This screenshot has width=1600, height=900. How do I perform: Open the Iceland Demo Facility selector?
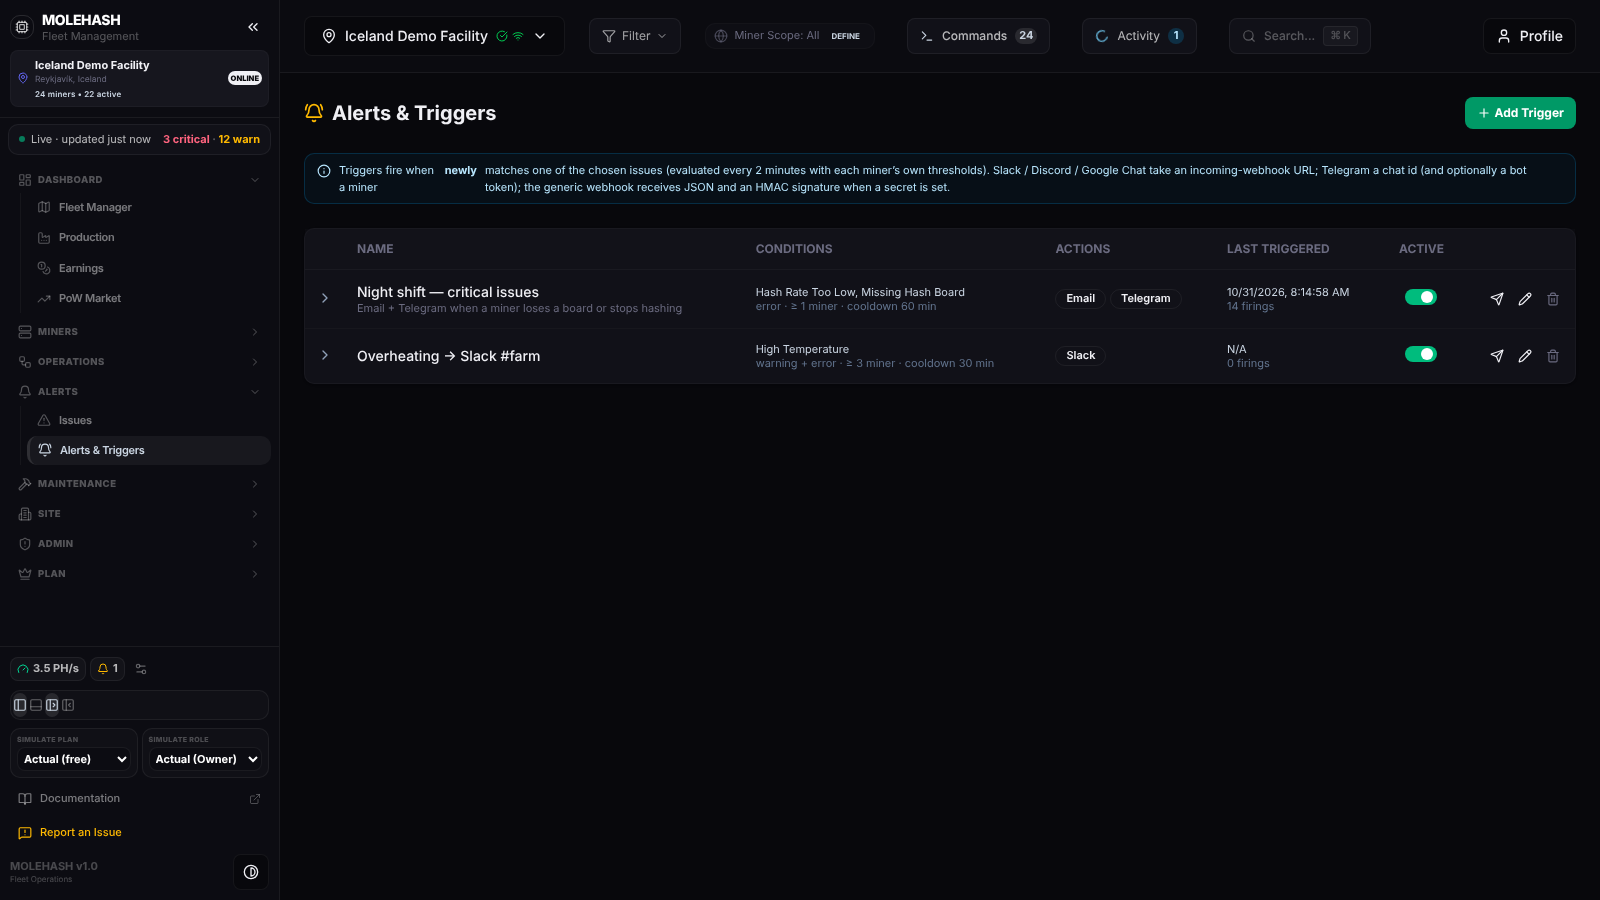click(434, 36)
